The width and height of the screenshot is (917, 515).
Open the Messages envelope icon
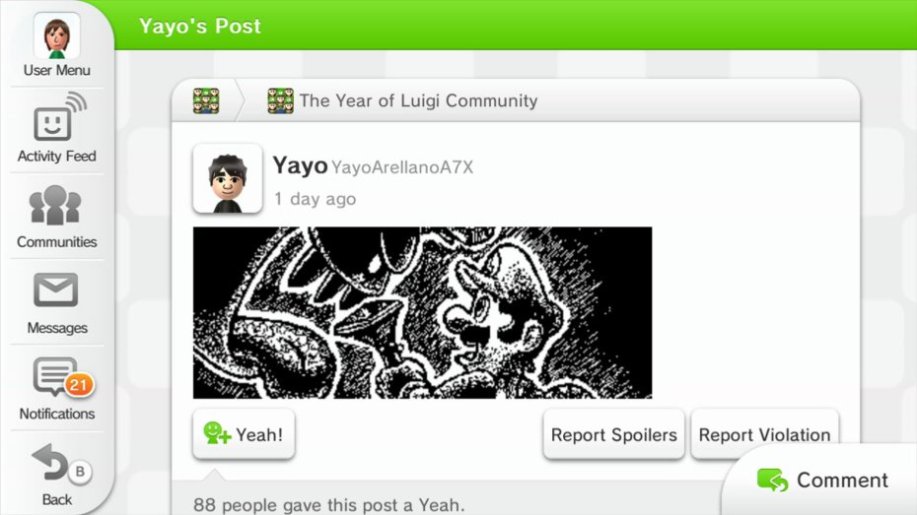click(x=56, y=290)
